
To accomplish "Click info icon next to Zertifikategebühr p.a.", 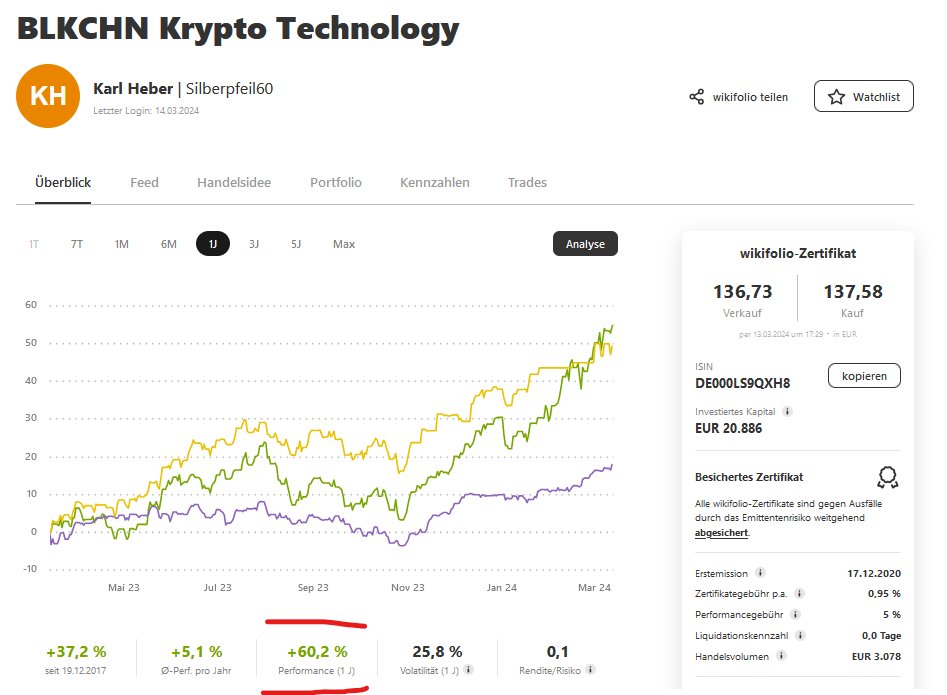I will pos(799,594).
